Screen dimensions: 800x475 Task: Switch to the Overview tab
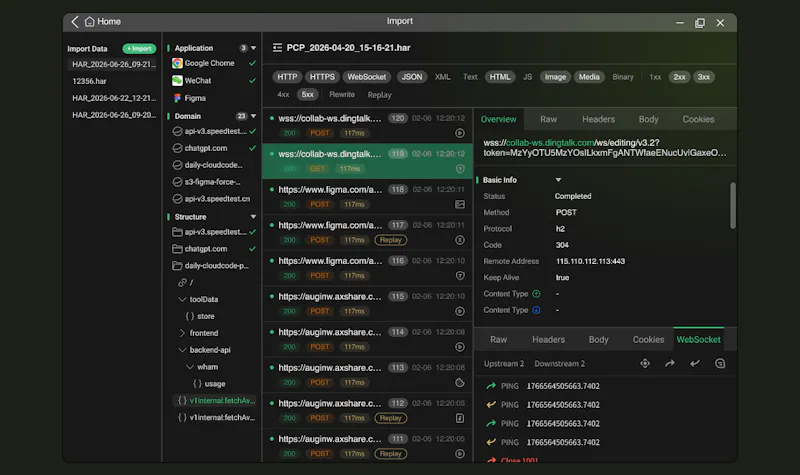click(498, 119)
